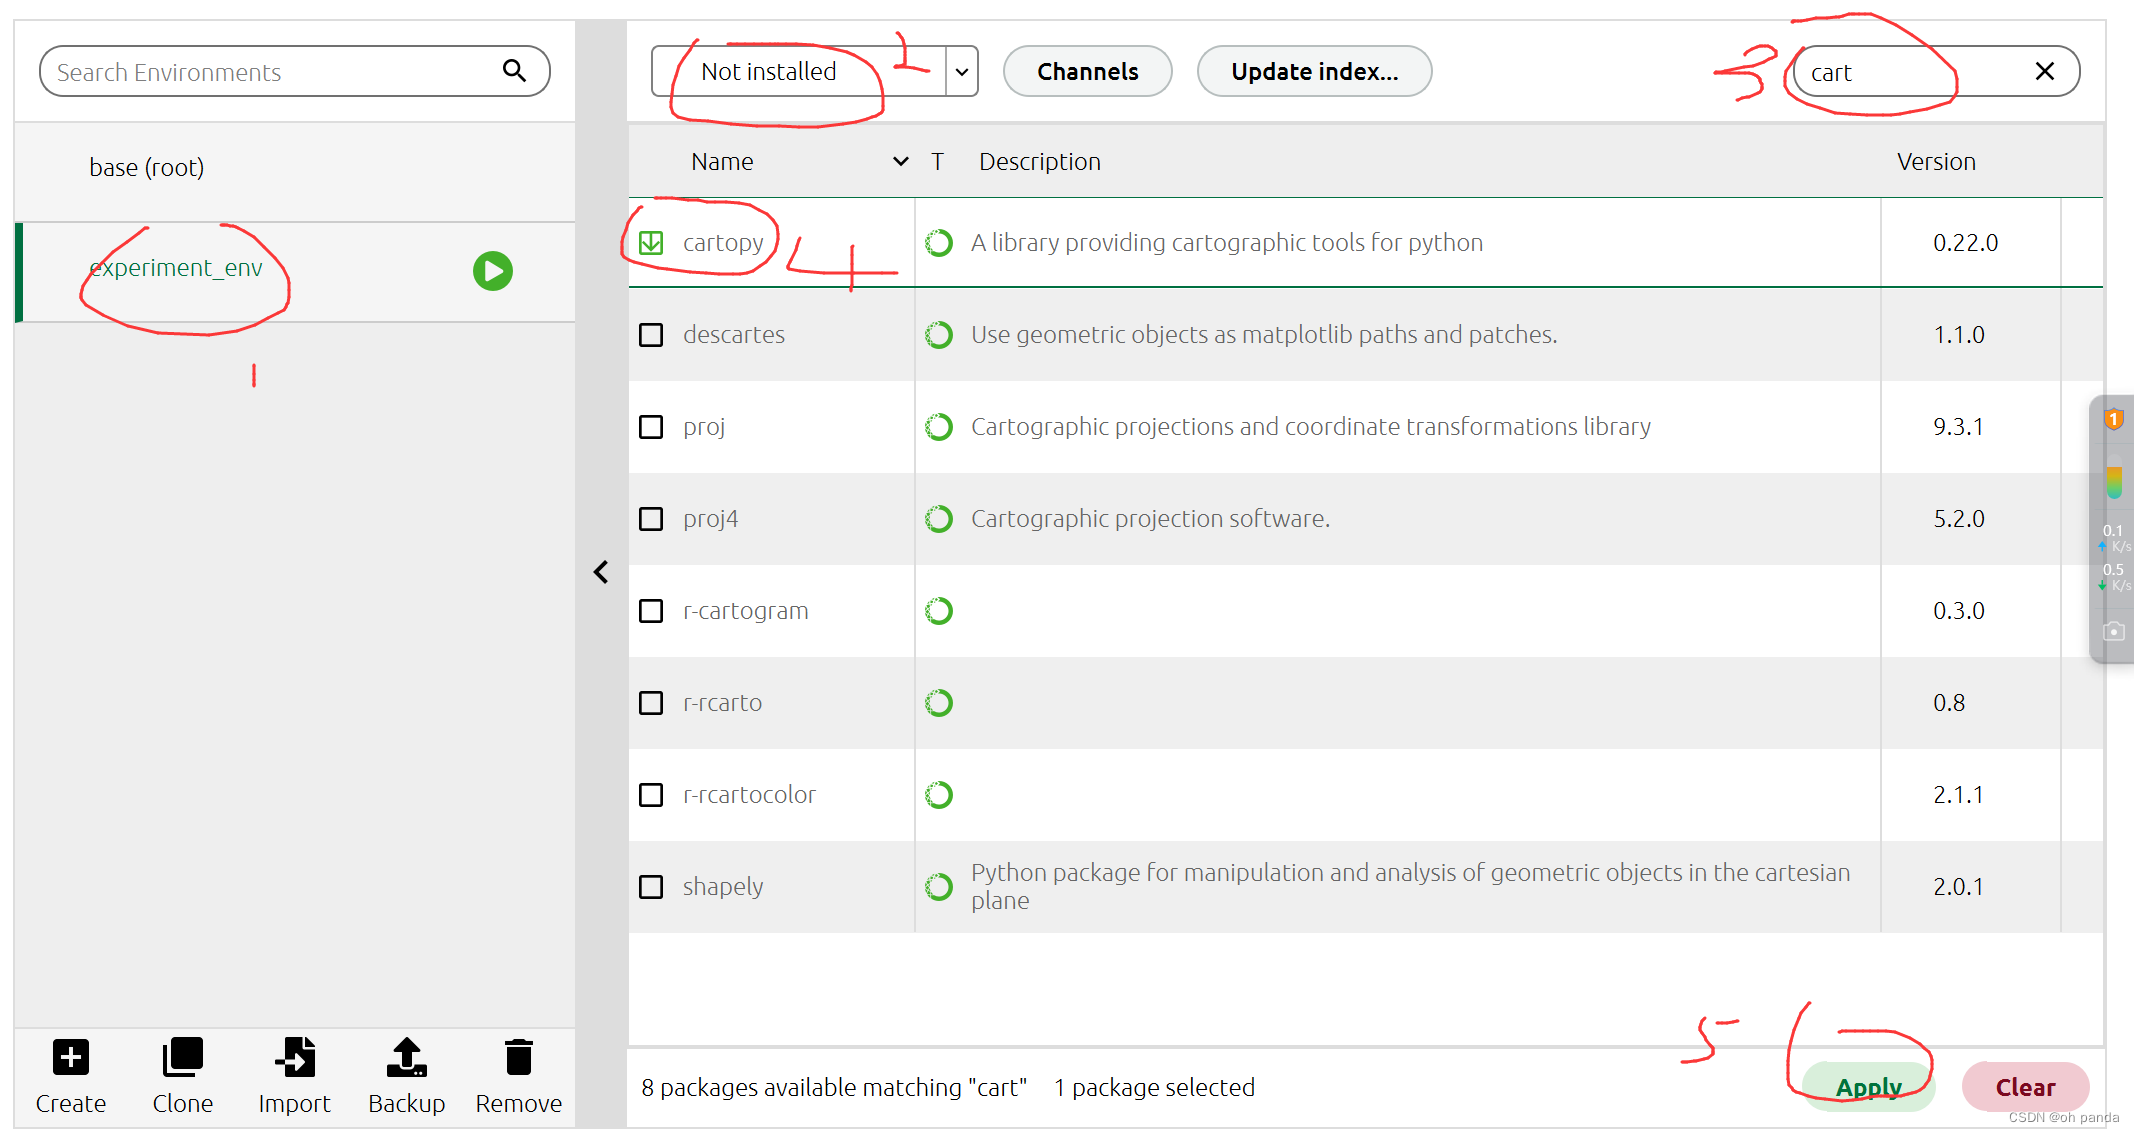The height and width of the screenshot is (1134, 2134).
Task: Toggle the Name column sort chevron
Action: (x=900, y=161)
